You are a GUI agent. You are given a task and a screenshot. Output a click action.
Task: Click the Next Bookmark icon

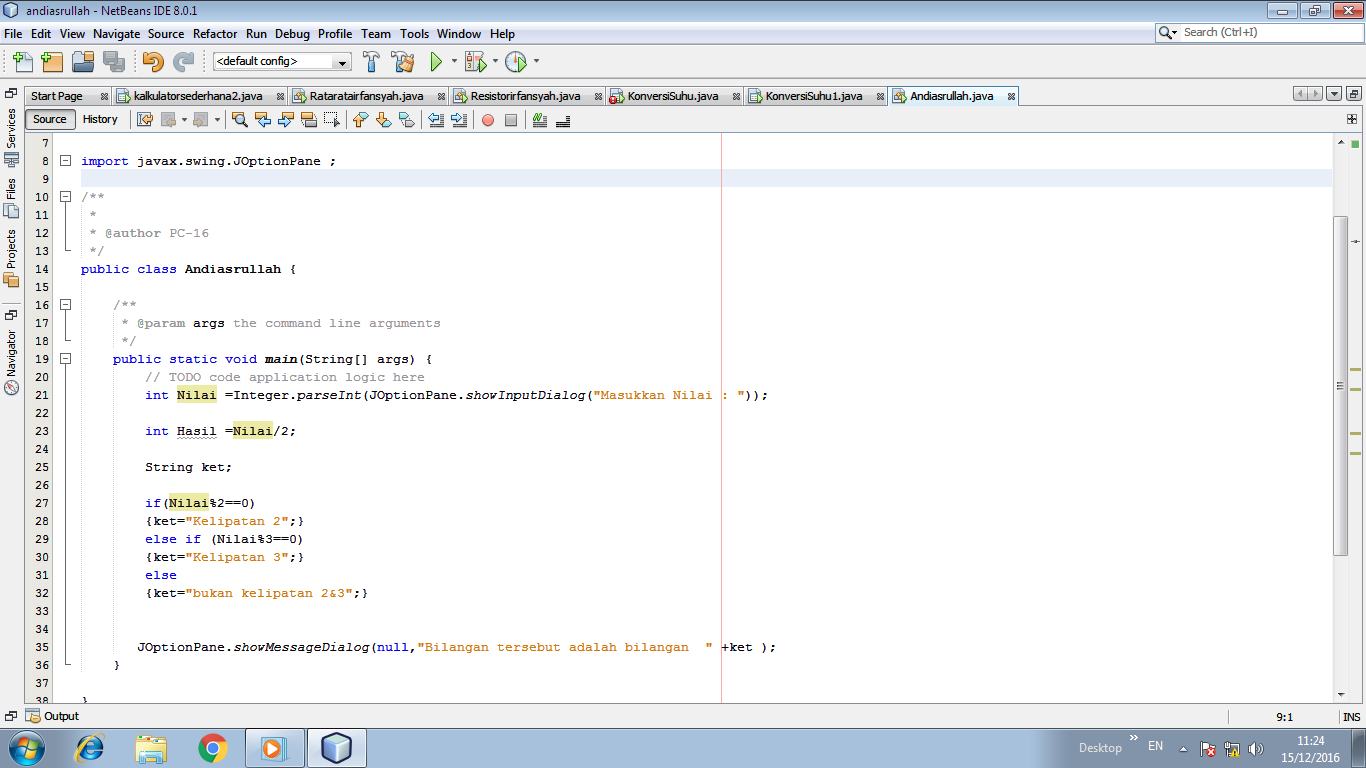pos(383,120)
